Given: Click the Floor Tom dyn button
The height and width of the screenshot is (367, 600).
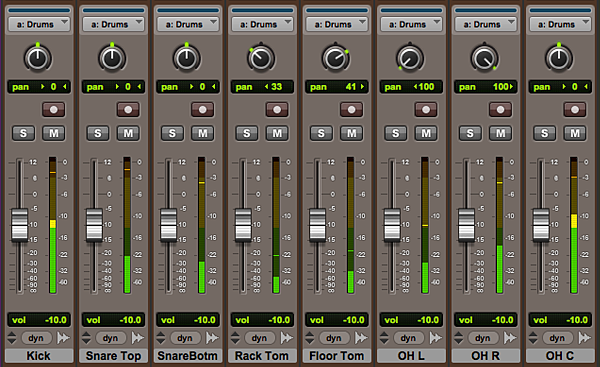Looking at the screenshot, I should coord(333,338).
